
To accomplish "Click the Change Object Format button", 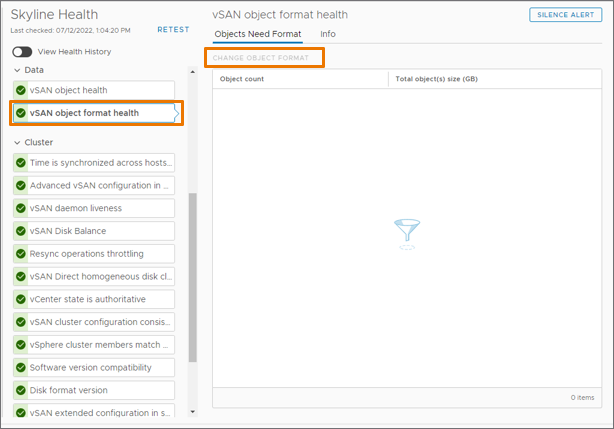I will click(x=265, y=58).
